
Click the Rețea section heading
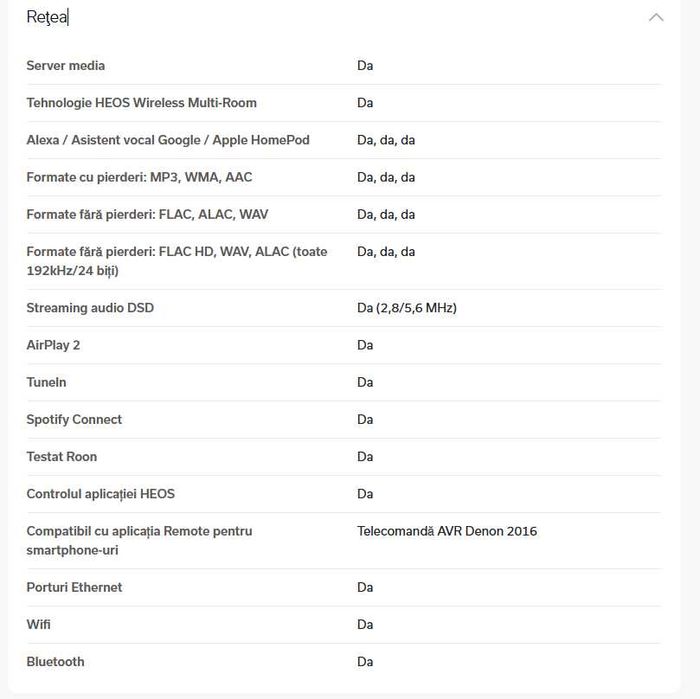[x=47, y=17]
